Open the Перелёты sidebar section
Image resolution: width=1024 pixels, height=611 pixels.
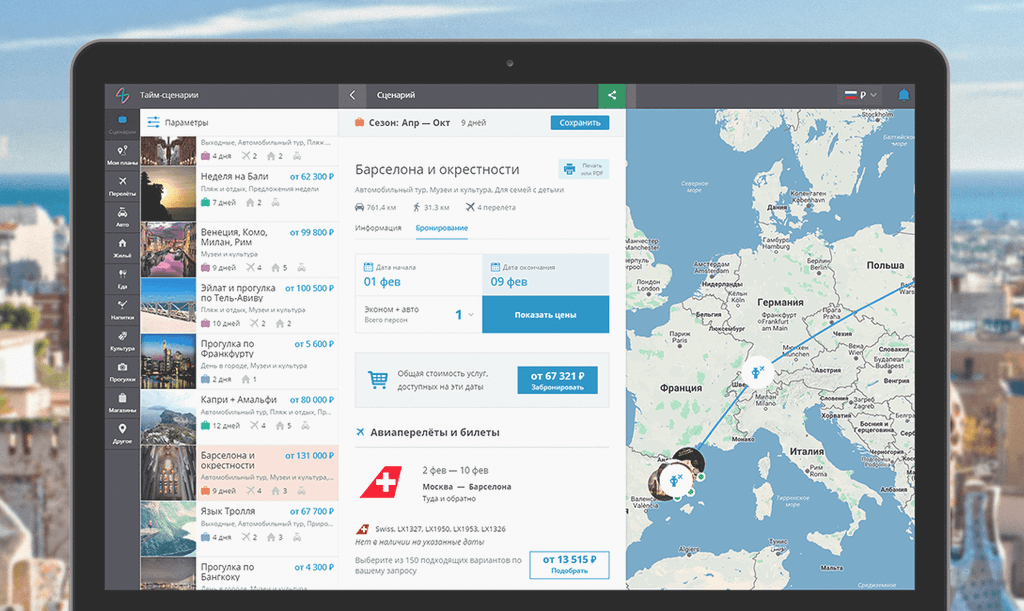[122, 185]
